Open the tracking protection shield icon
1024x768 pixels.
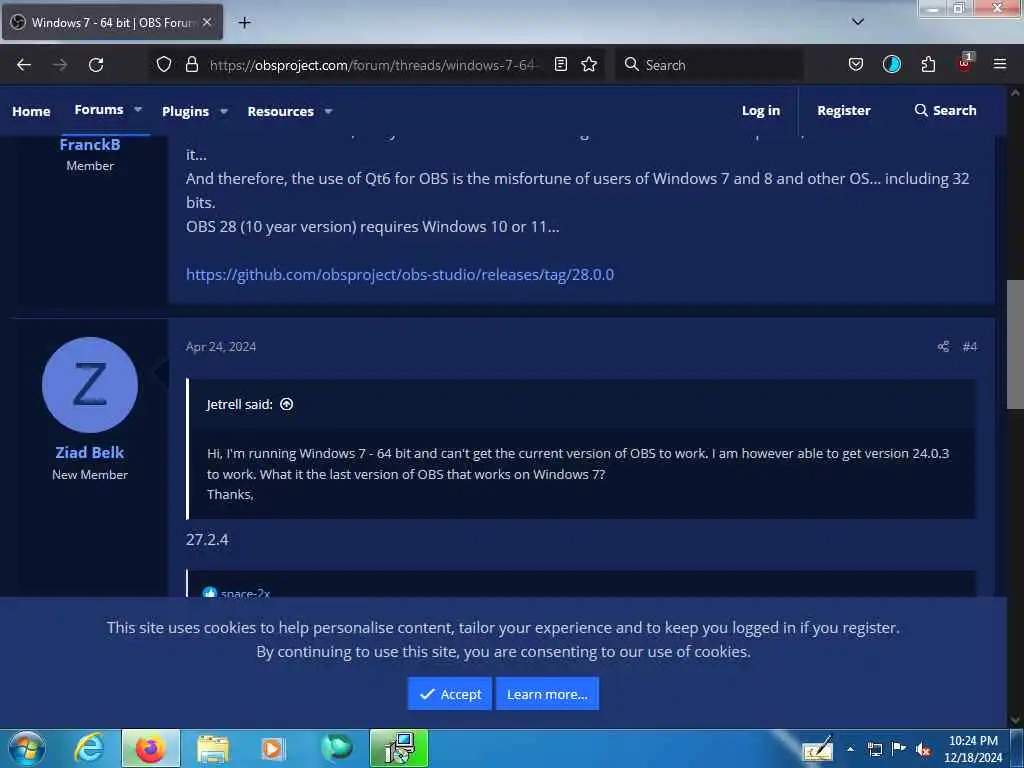pyautogui.click(x=164, y=64)
